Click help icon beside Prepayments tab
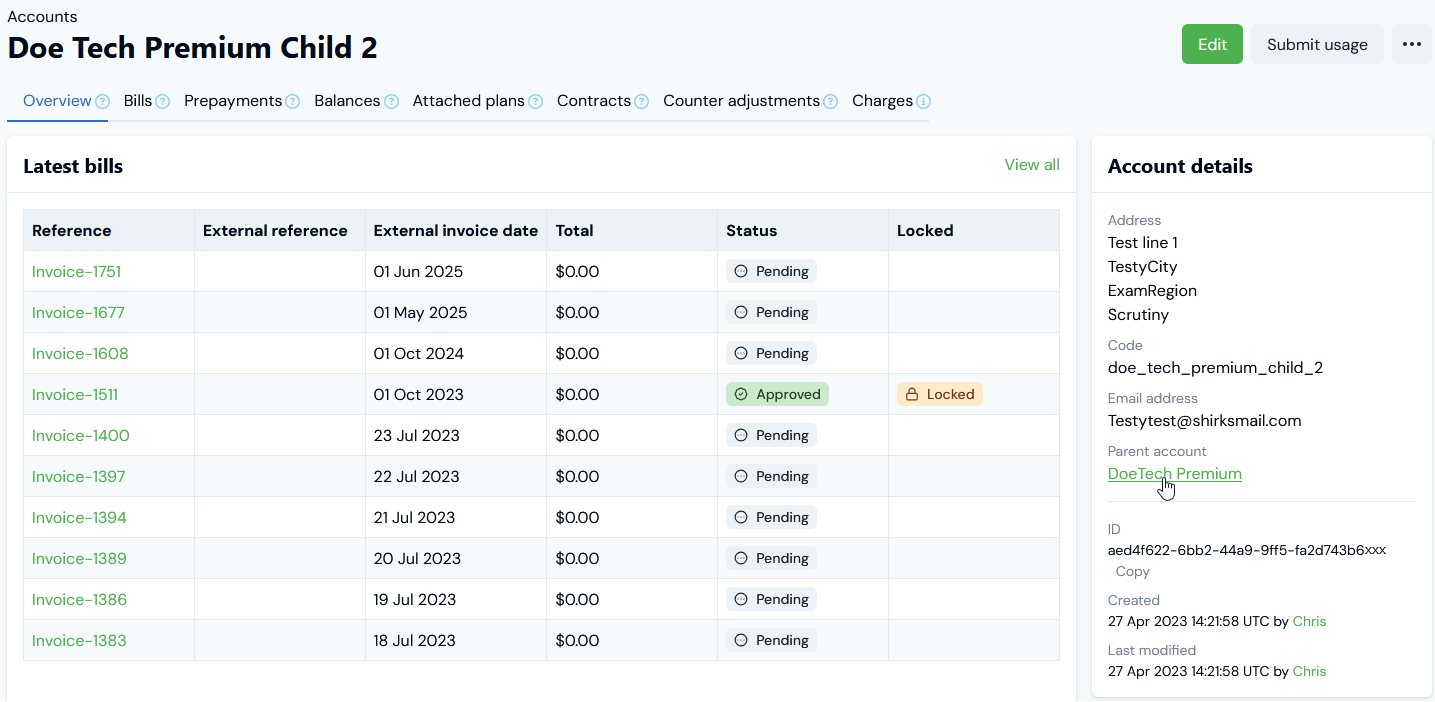1435x702 pixels. point(292,101)
